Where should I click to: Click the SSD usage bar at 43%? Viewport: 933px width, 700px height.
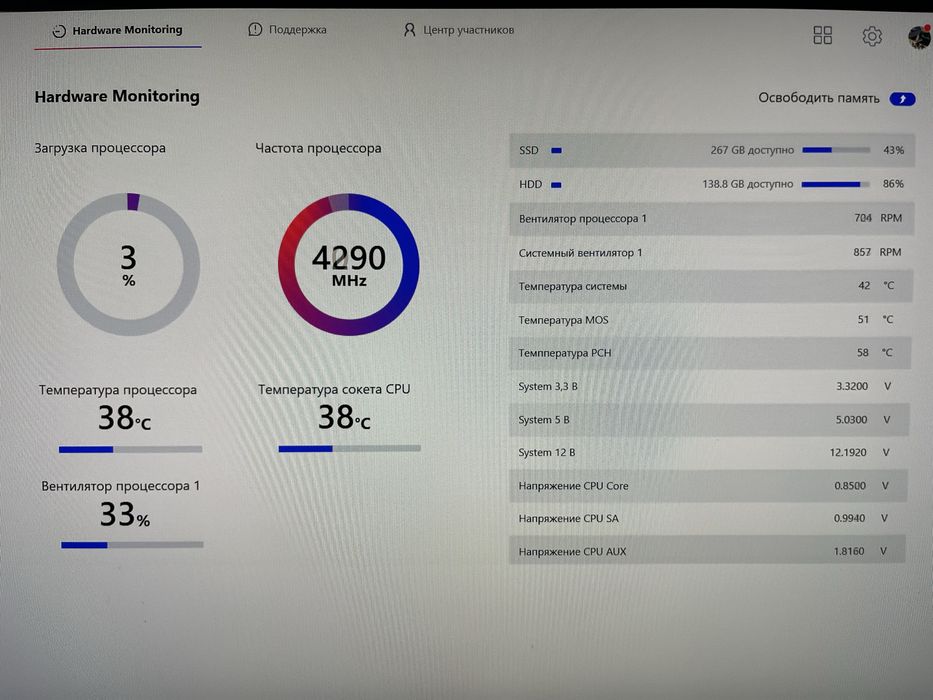tap(836, 150)
